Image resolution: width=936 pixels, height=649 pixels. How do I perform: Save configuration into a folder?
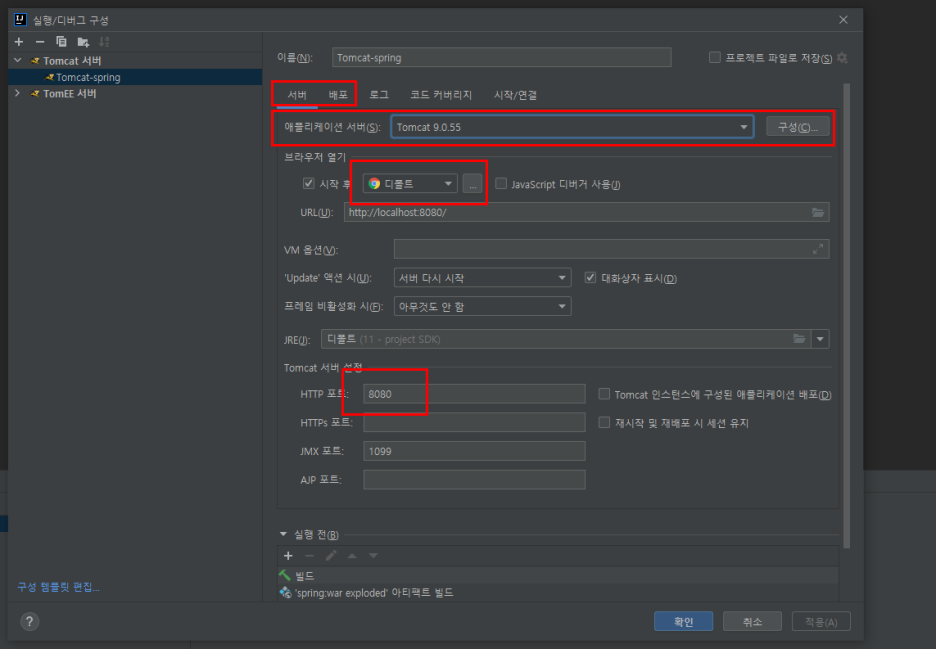coord(83,42)
